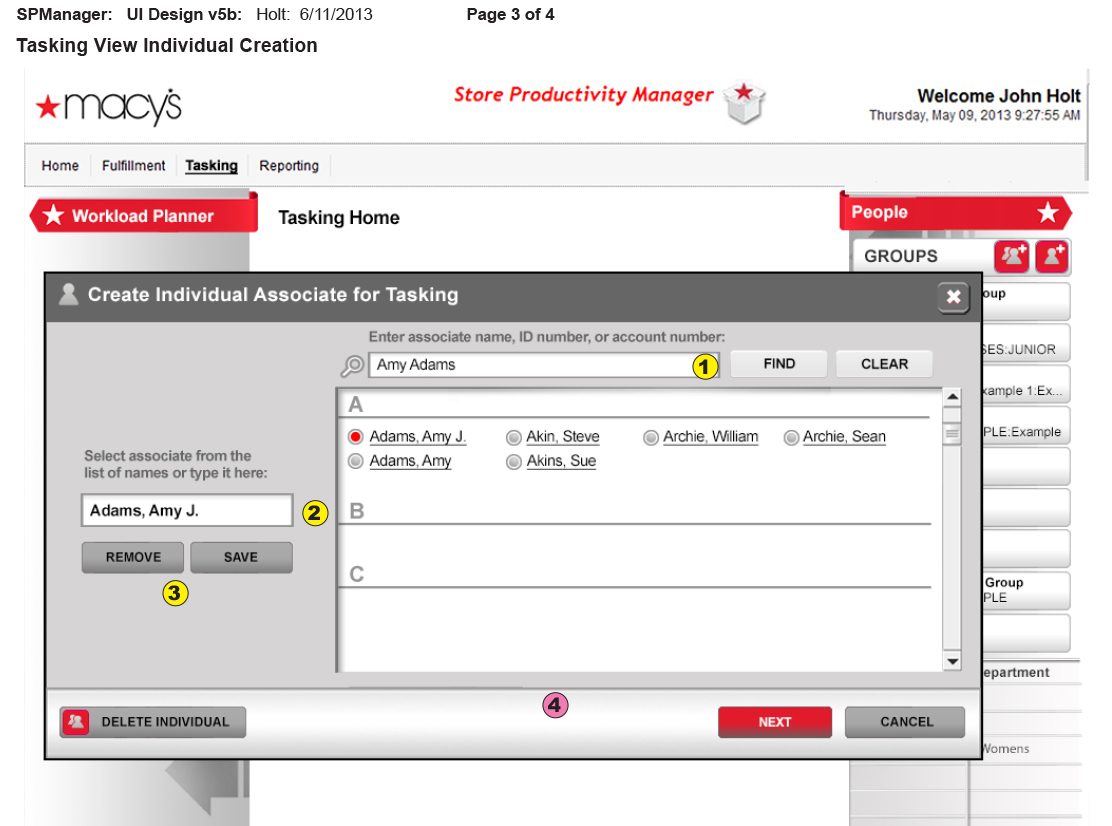Image resolution: width=1112 pixels, height=826 pixels.
Task: Select the Akin, Steve radio button
Action: tap(513, 437)
